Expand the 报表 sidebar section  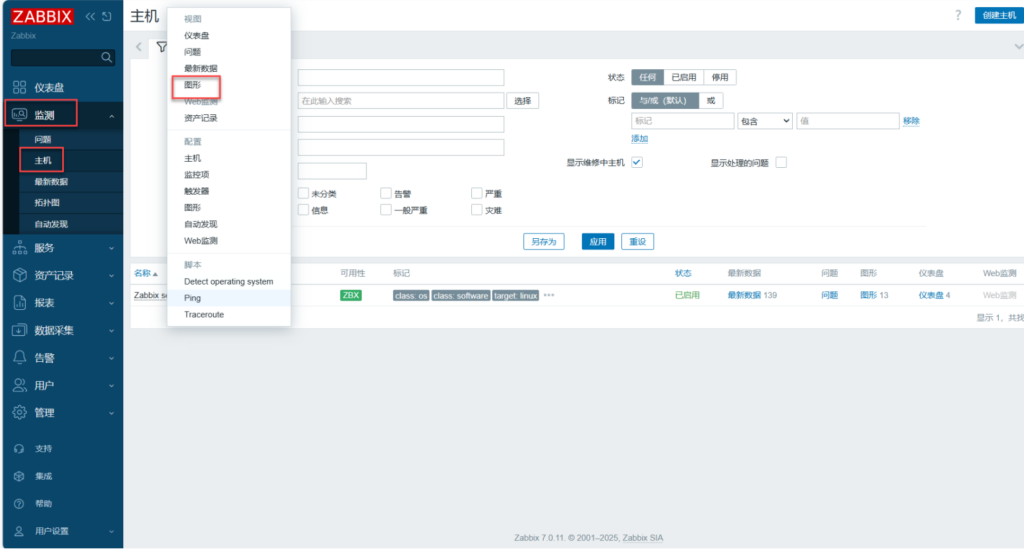pyautogui.click(x=62, y=302)
